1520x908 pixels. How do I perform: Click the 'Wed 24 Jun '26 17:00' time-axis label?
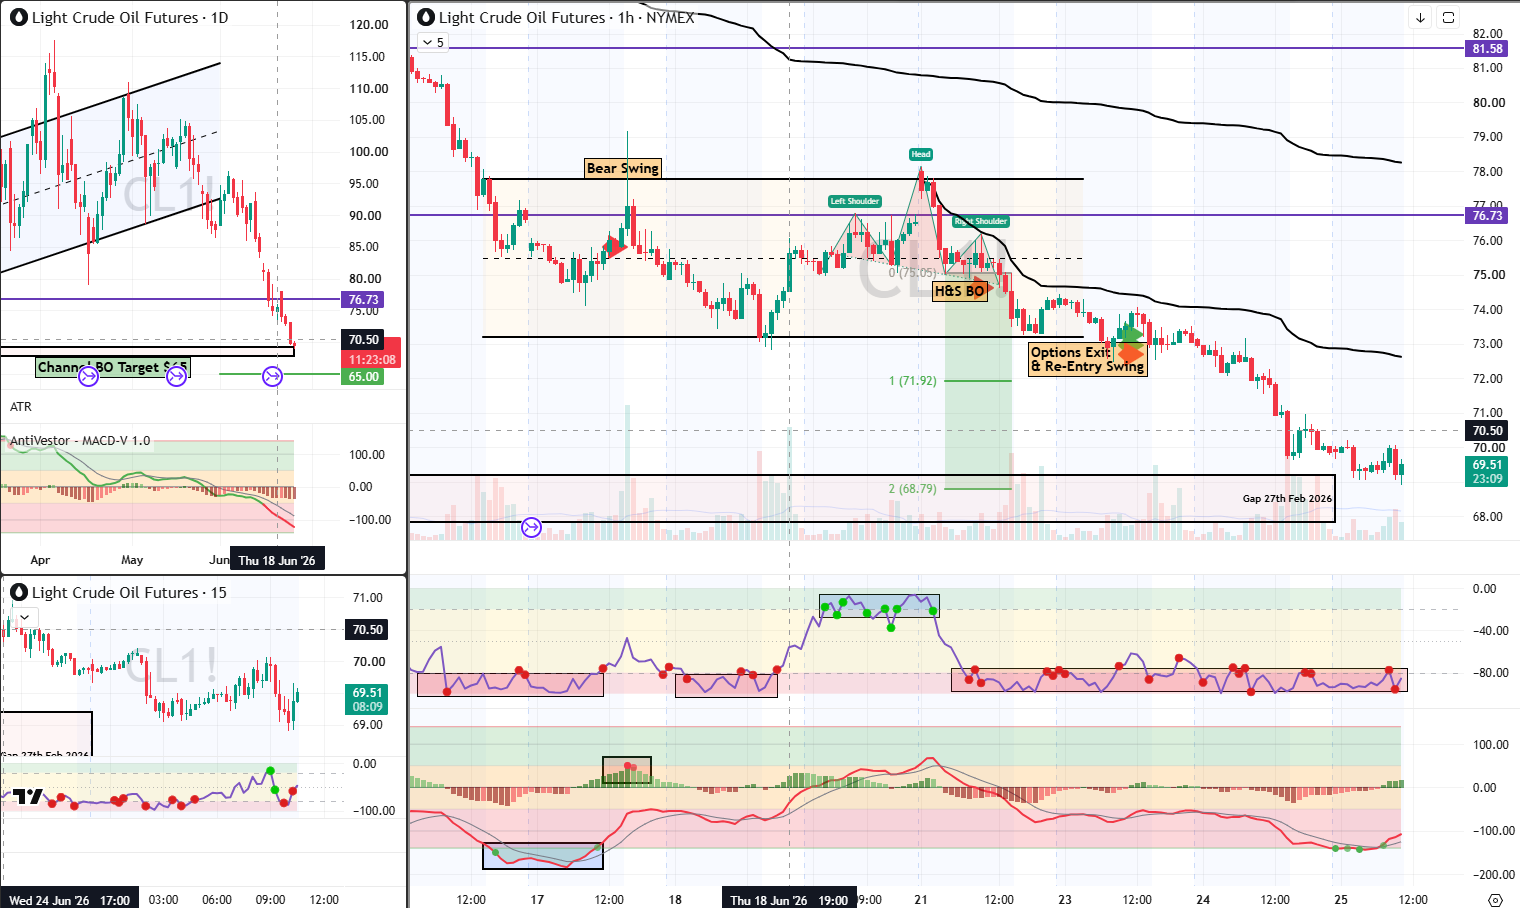tap(69, 899)
